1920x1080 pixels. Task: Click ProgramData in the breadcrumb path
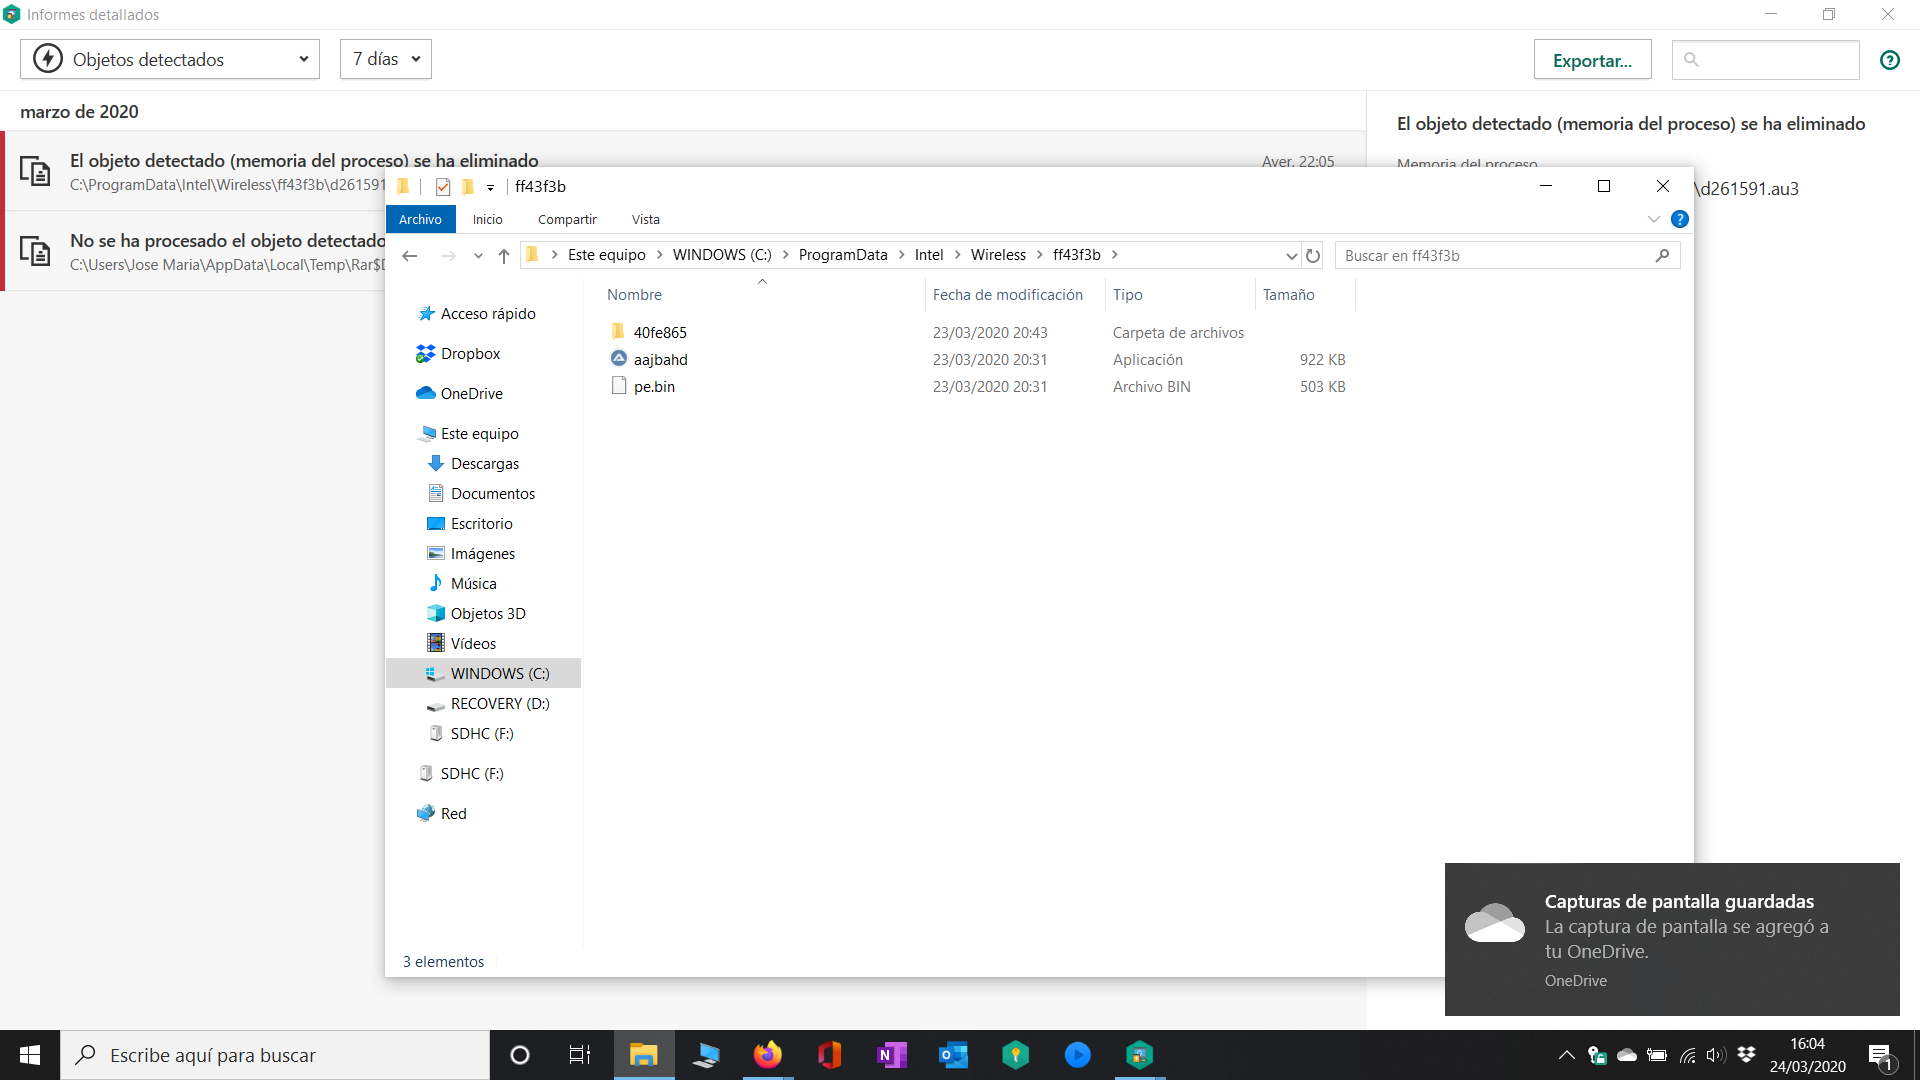point(842,255)
